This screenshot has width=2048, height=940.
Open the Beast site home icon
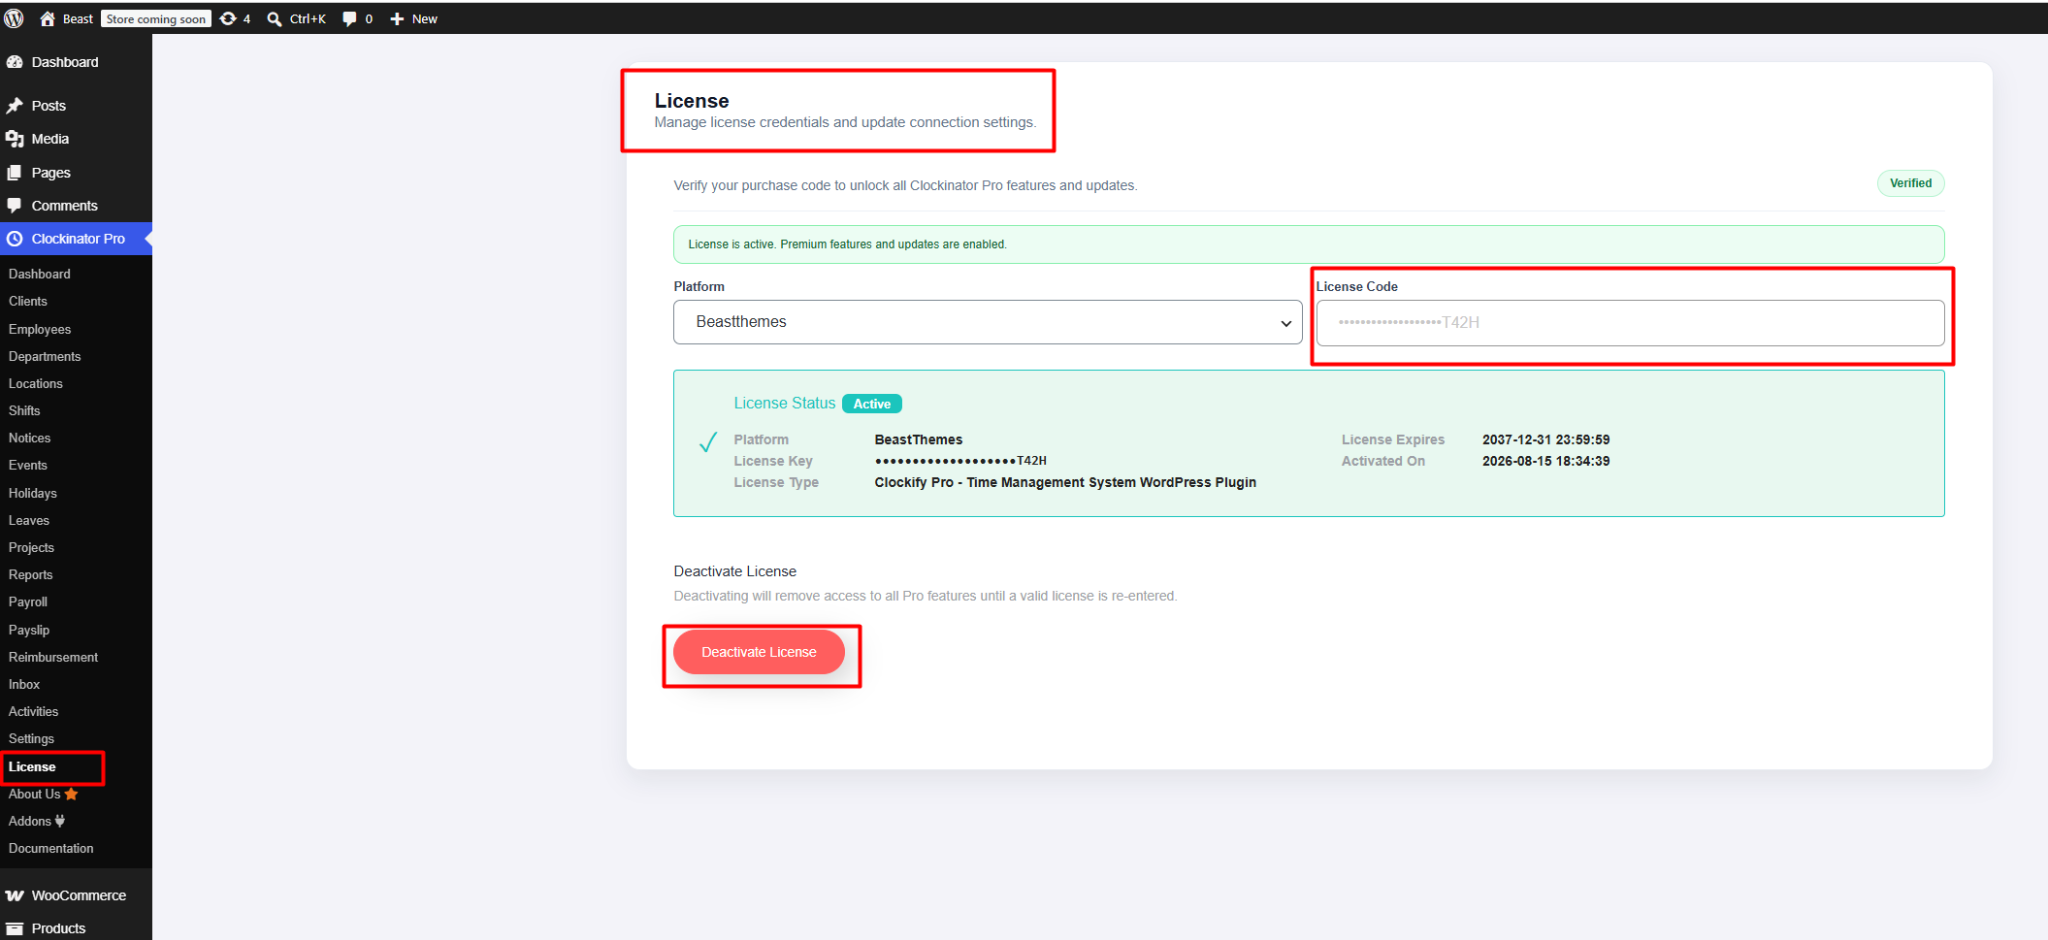tap(47, 18)
